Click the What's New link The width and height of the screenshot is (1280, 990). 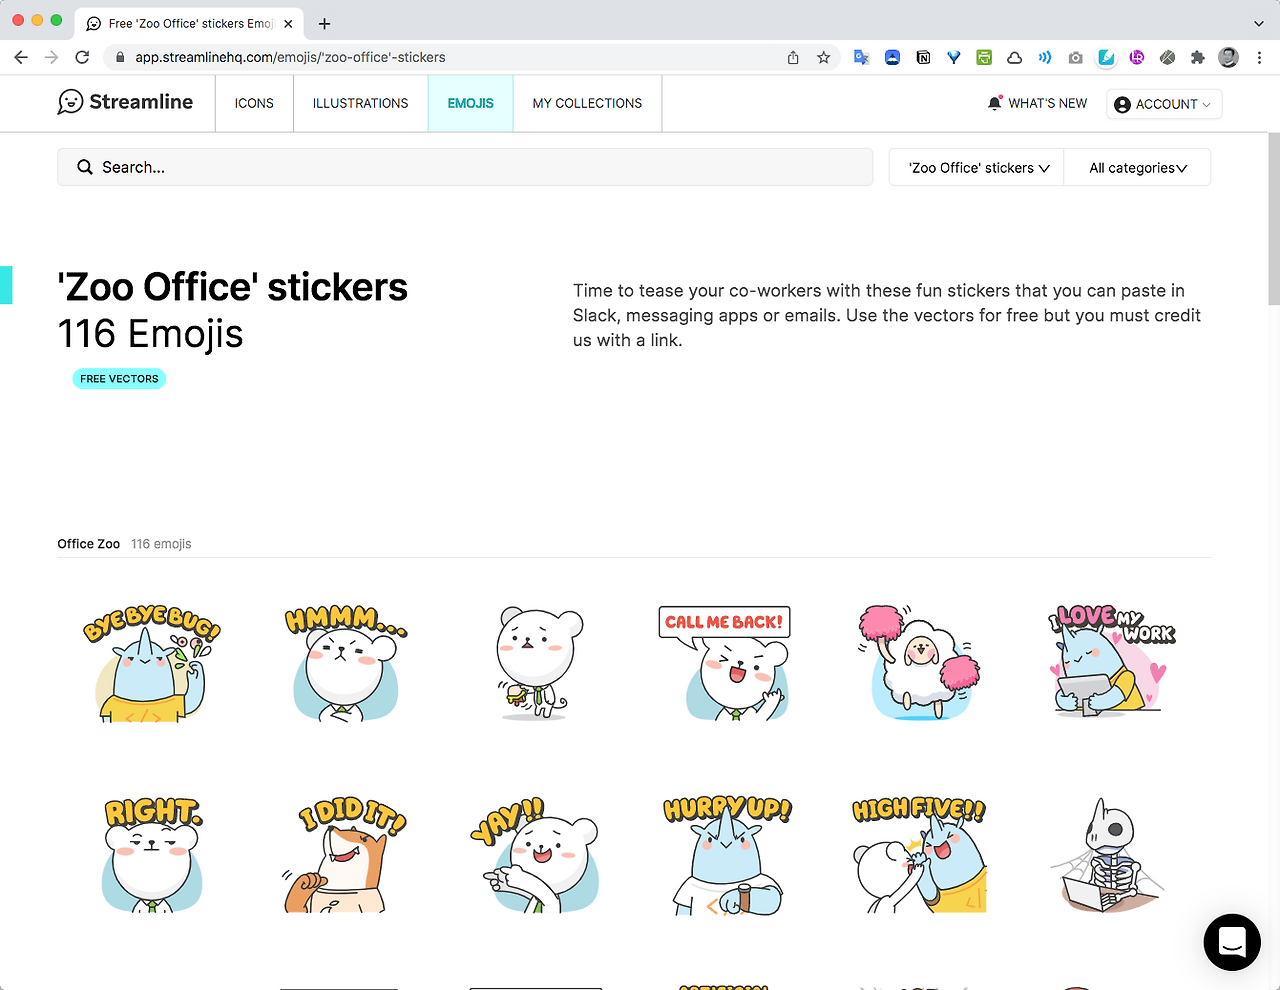tap(1048, 103)
